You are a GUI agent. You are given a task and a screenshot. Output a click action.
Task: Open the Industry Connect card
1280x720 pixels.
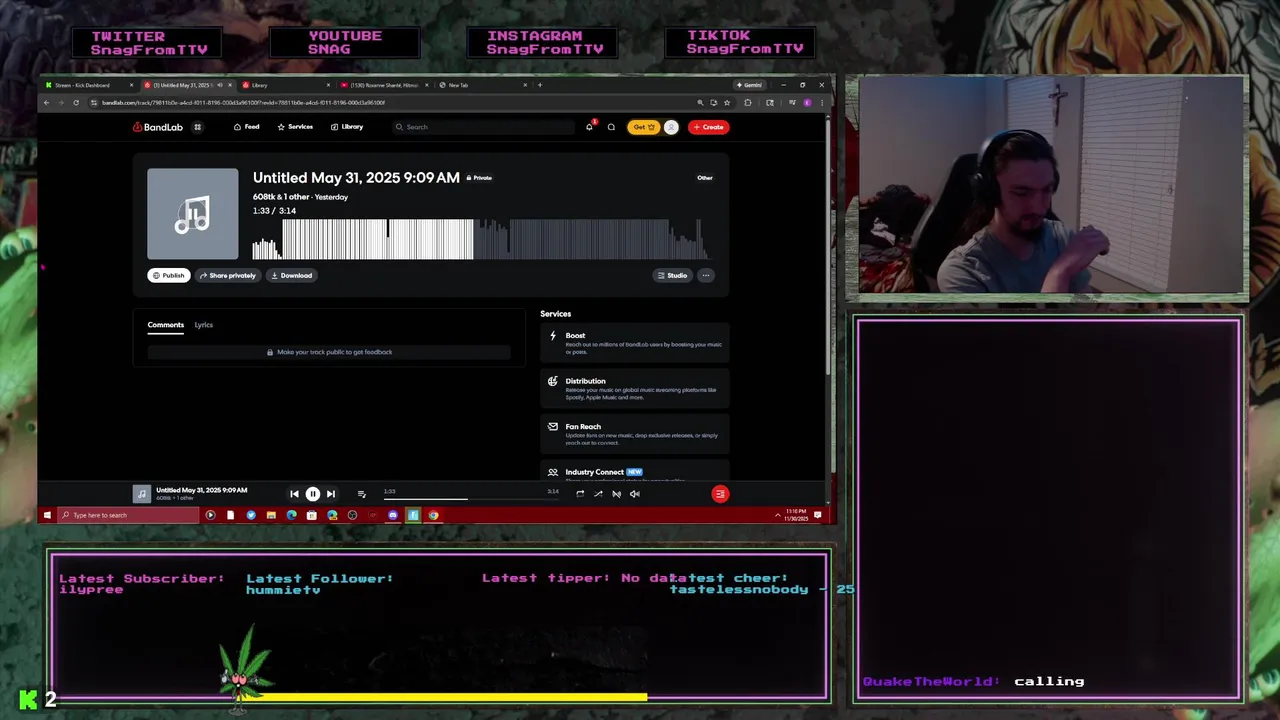635,472
